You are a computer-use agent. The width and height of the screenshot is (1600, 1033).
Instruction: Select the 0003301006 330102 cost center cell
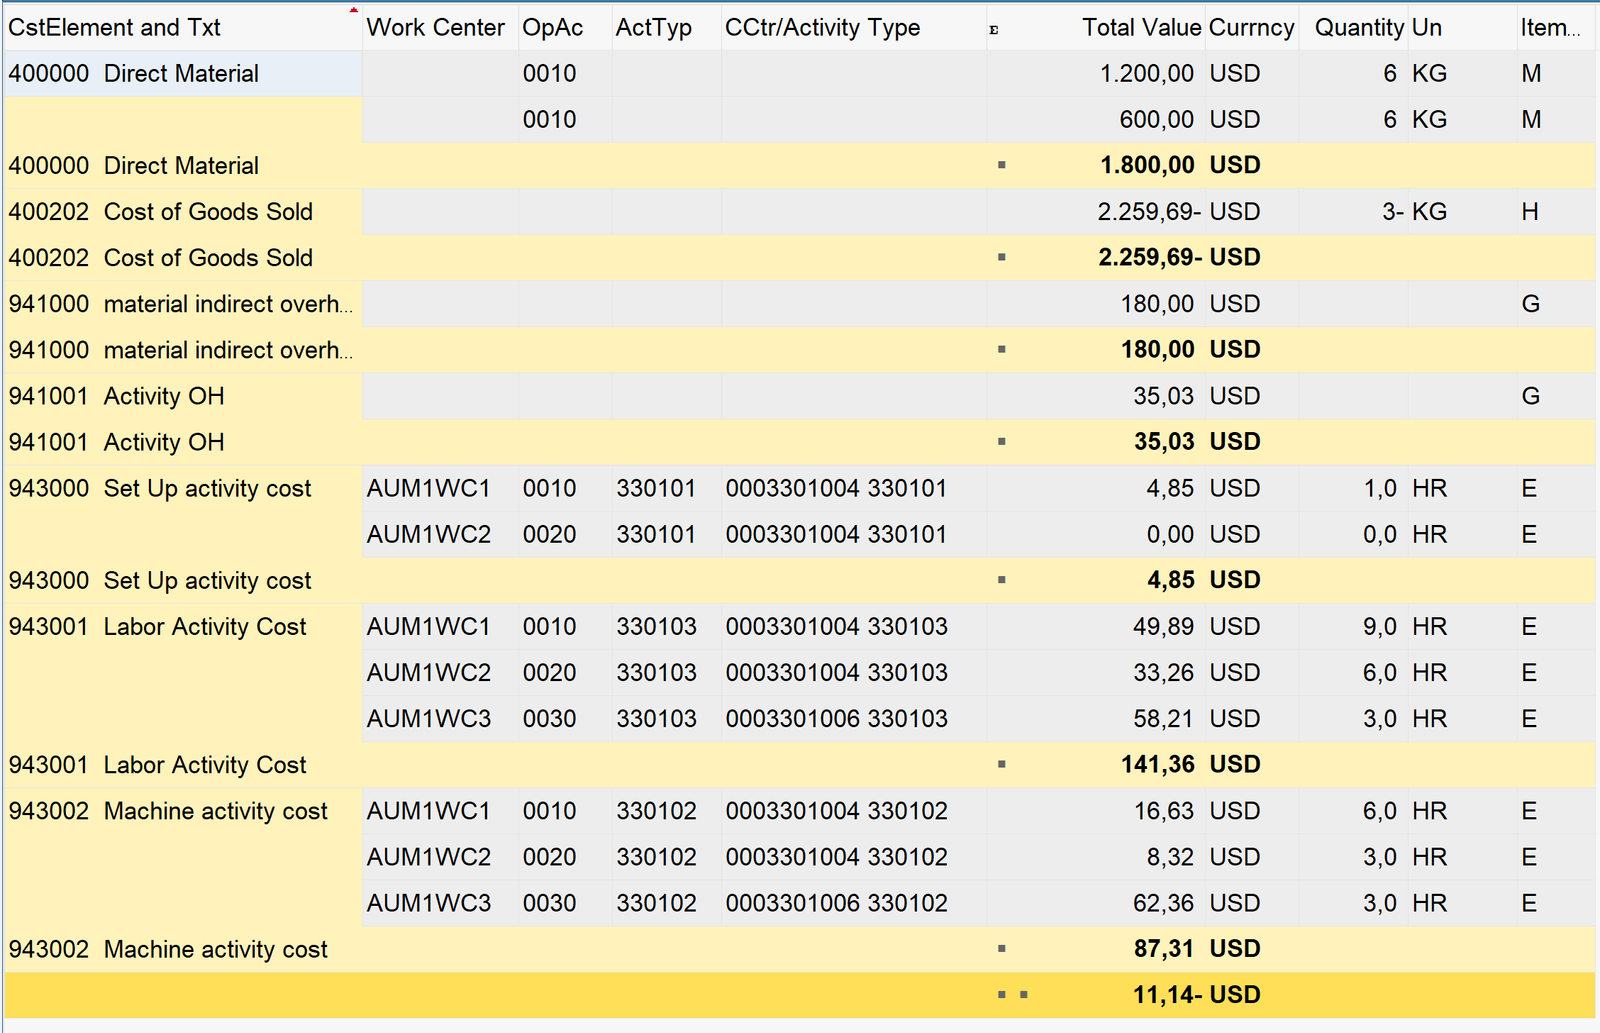[x=836, y=903]
